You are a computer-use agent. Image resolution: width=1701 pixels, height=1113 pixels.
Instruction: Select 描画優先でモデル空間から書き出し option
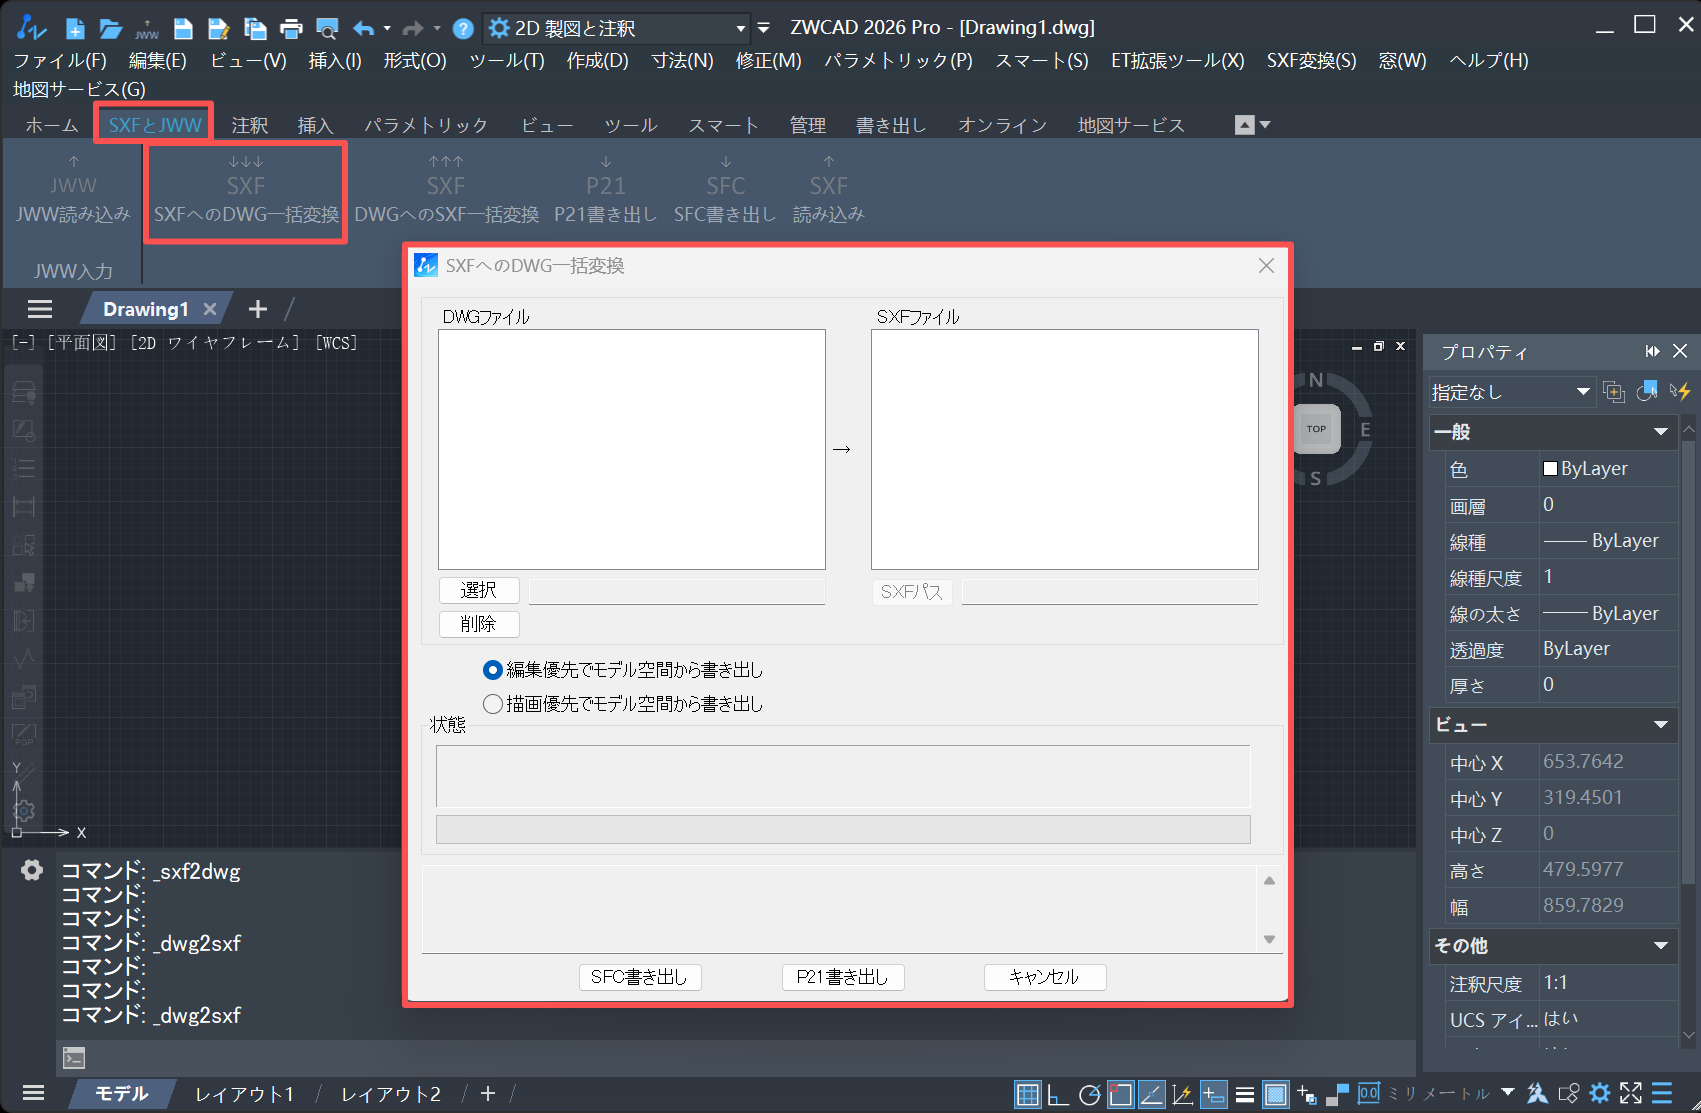(x=492, y=704)
